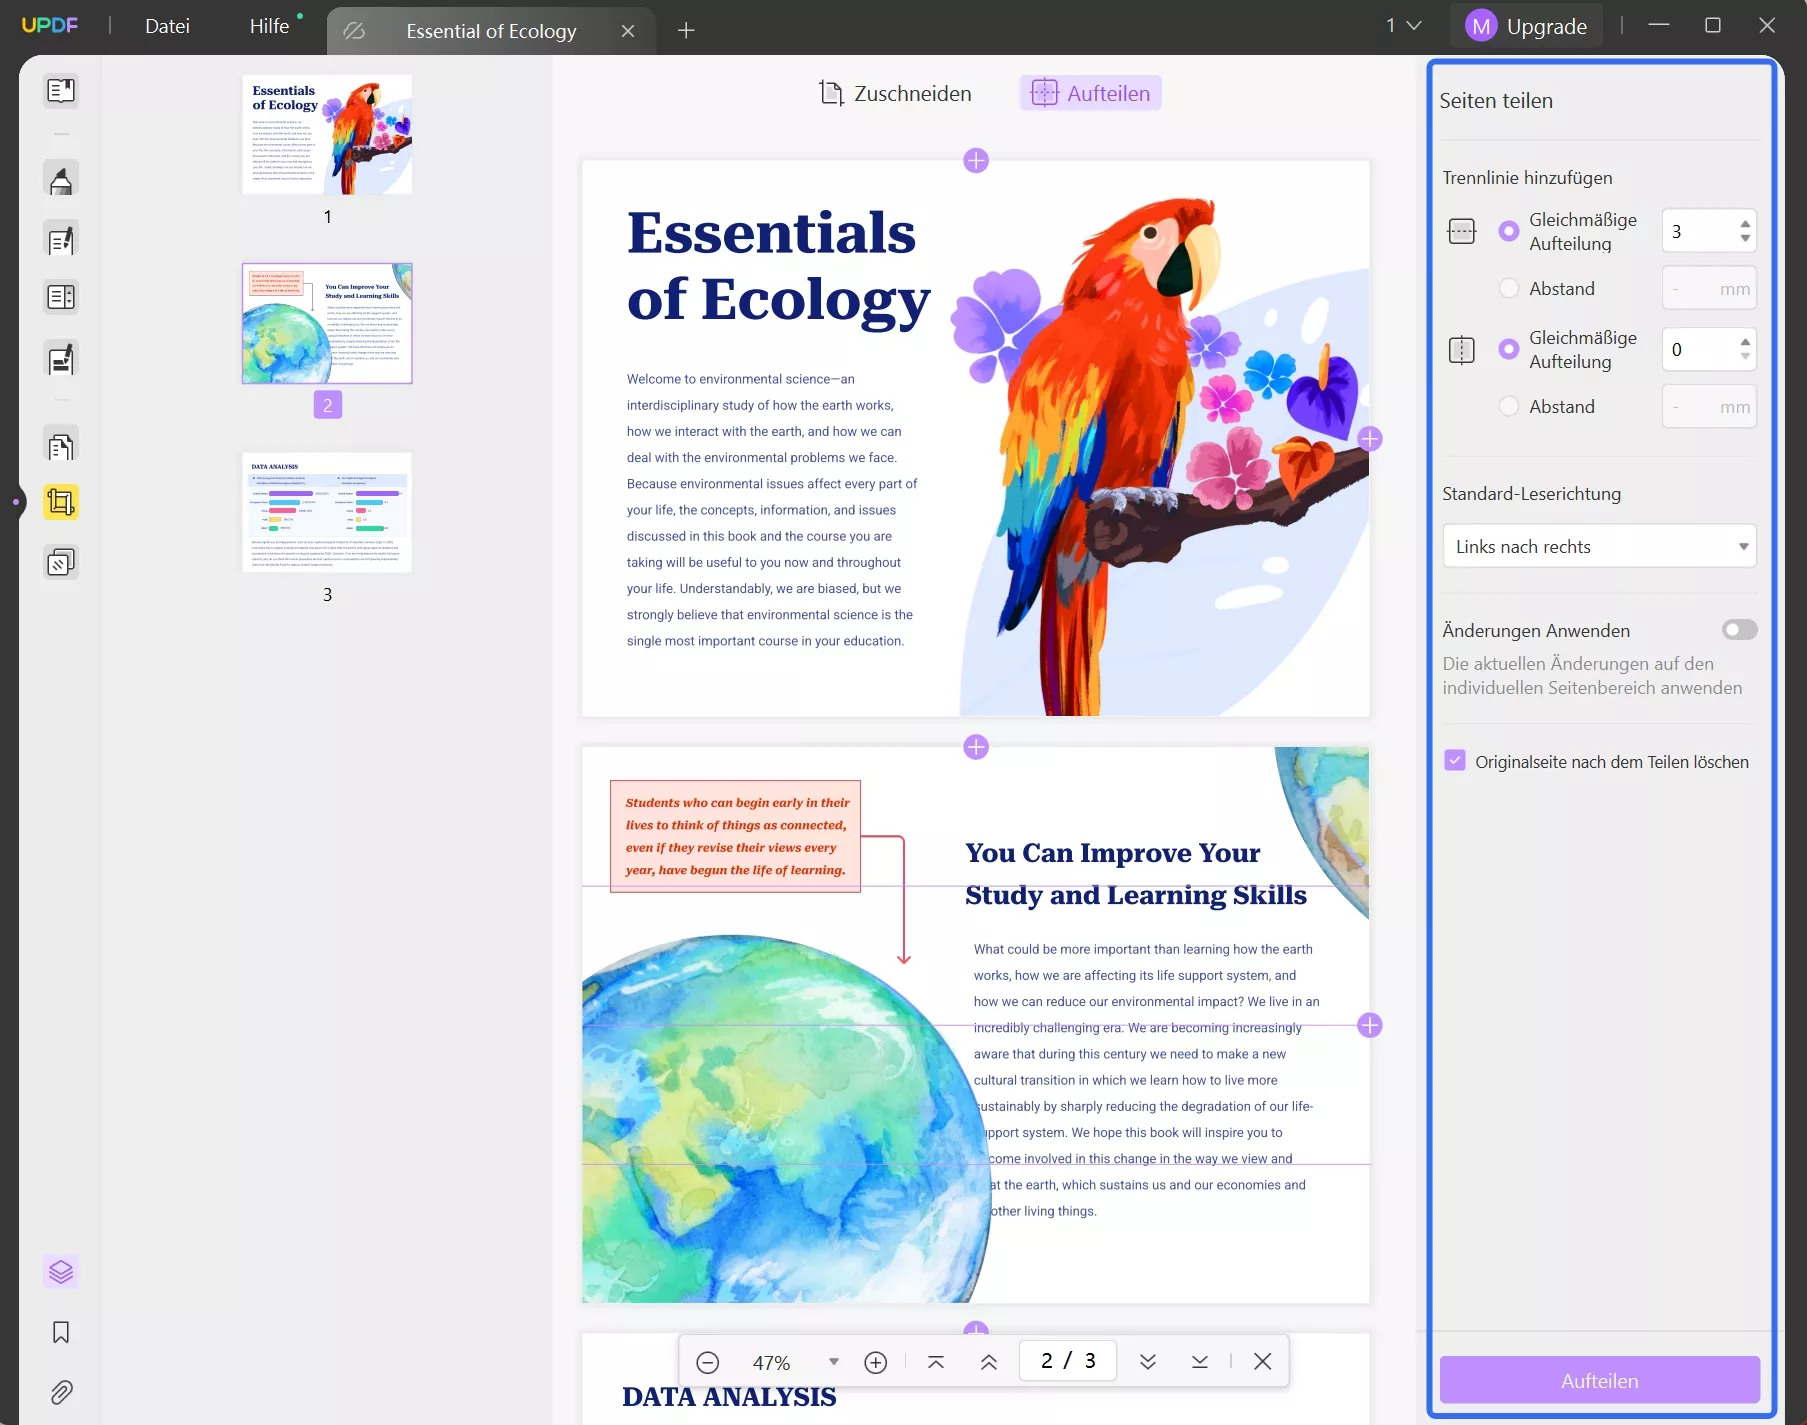The height and width of the screenshot is (1425, 1807).
Task: Add a horizontal split line on parrot page edge
Action: tap(1370, 438)
